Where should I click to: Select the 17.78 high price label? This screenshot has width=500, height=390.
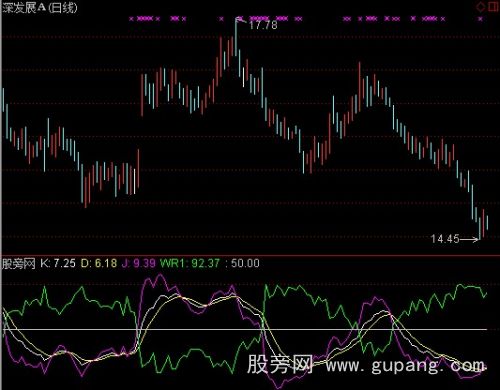(x=263, y=25)
